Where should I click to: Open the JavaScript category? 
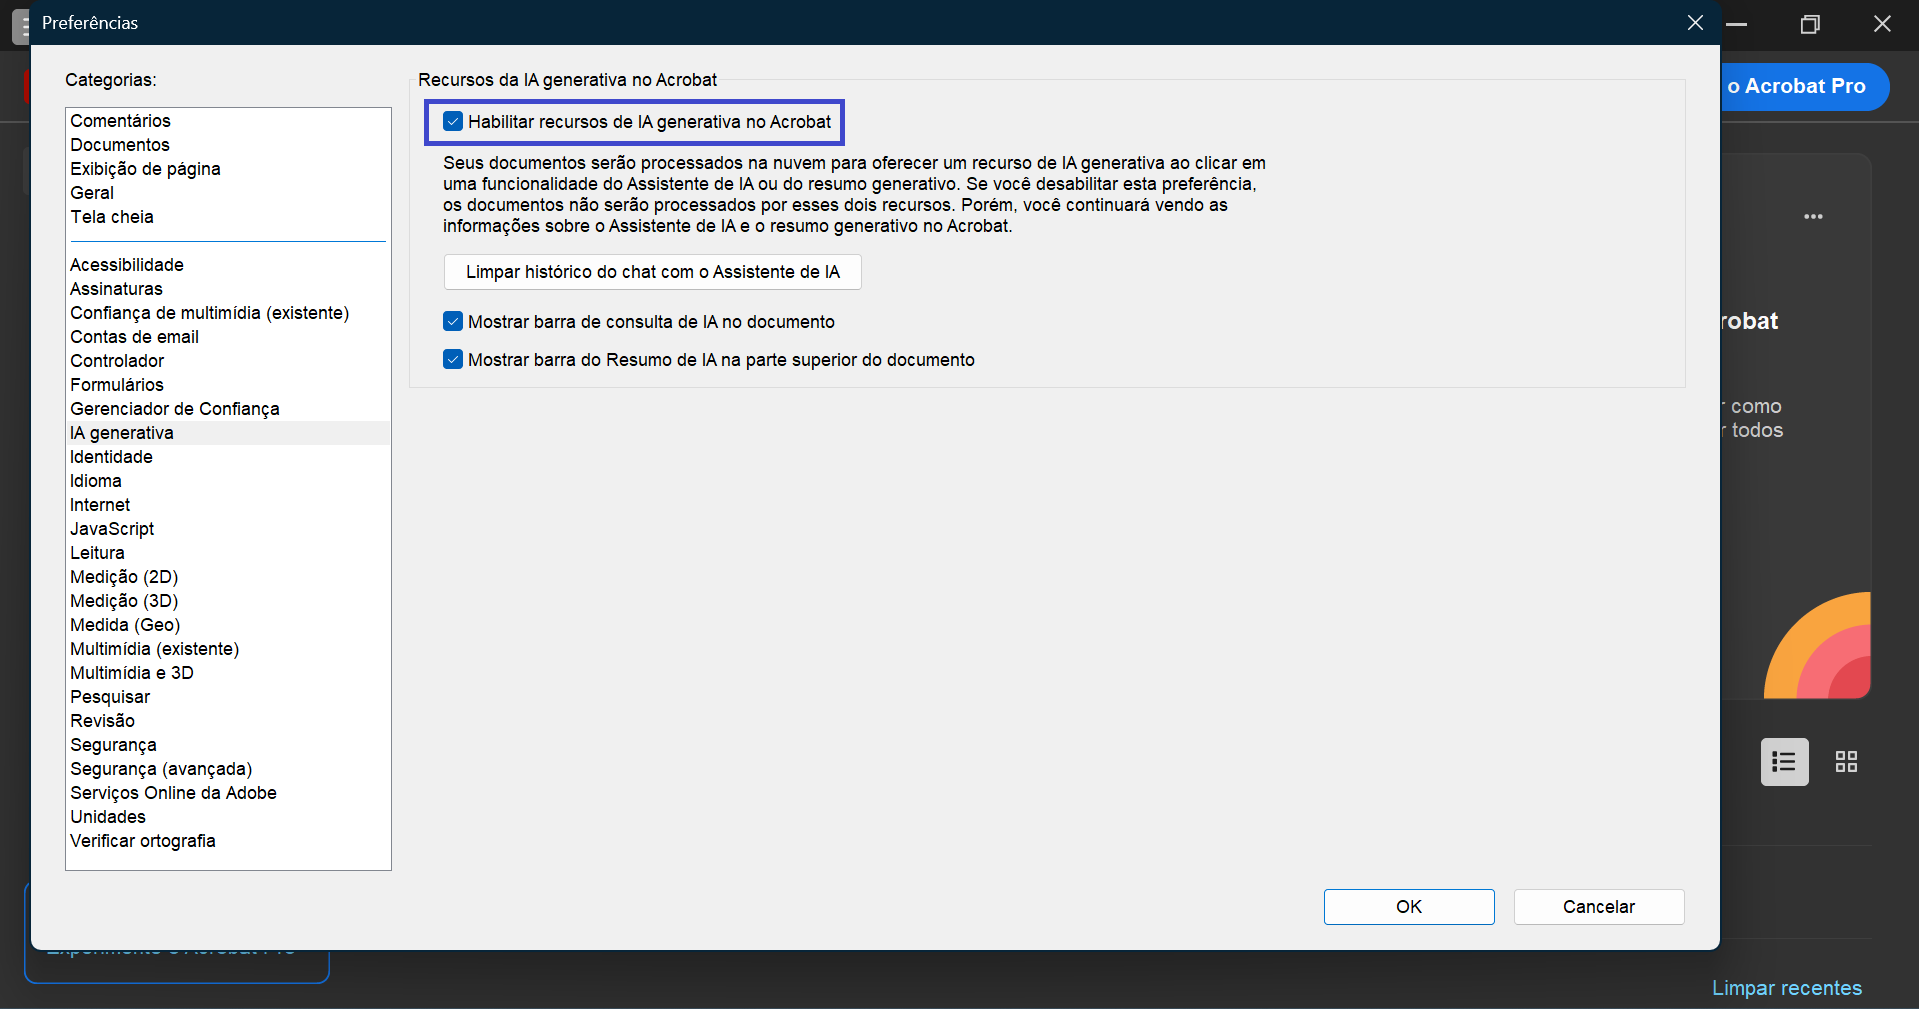[228, 529]
